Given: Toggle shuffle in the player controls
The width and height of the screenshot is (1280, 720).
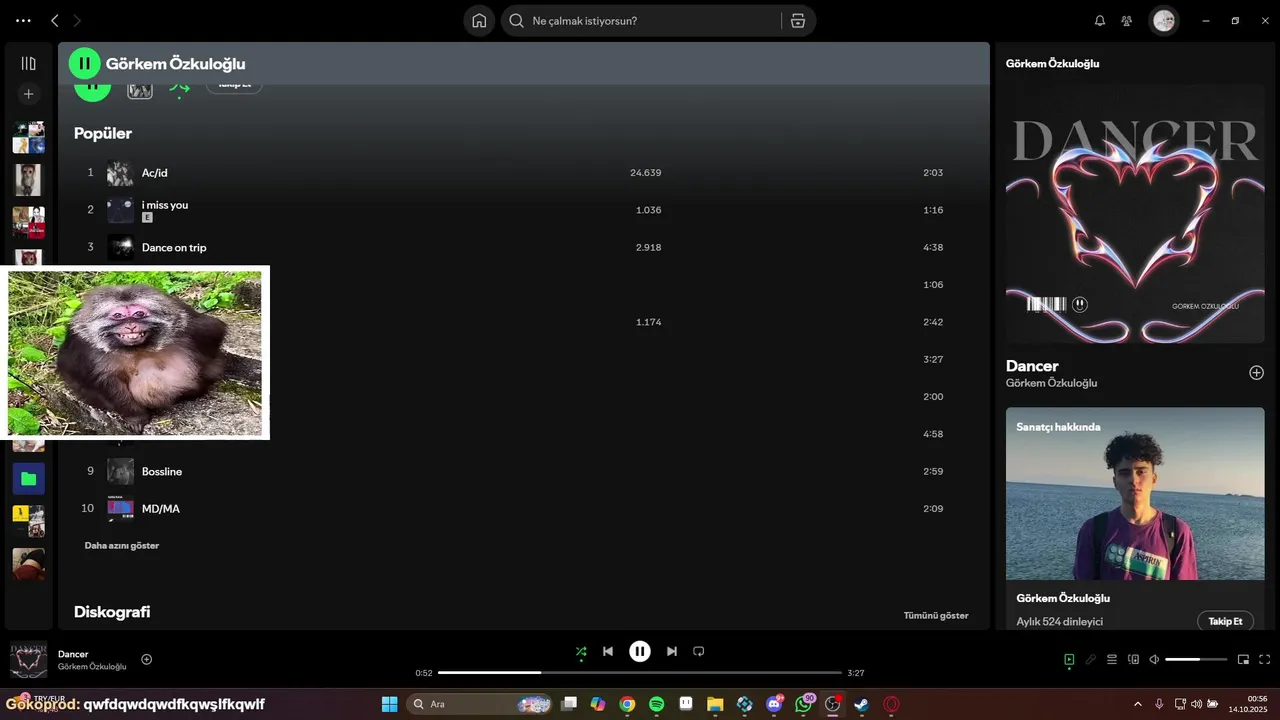Looking at the screenshot, I should pyautogui.click(x=581, y=652).
